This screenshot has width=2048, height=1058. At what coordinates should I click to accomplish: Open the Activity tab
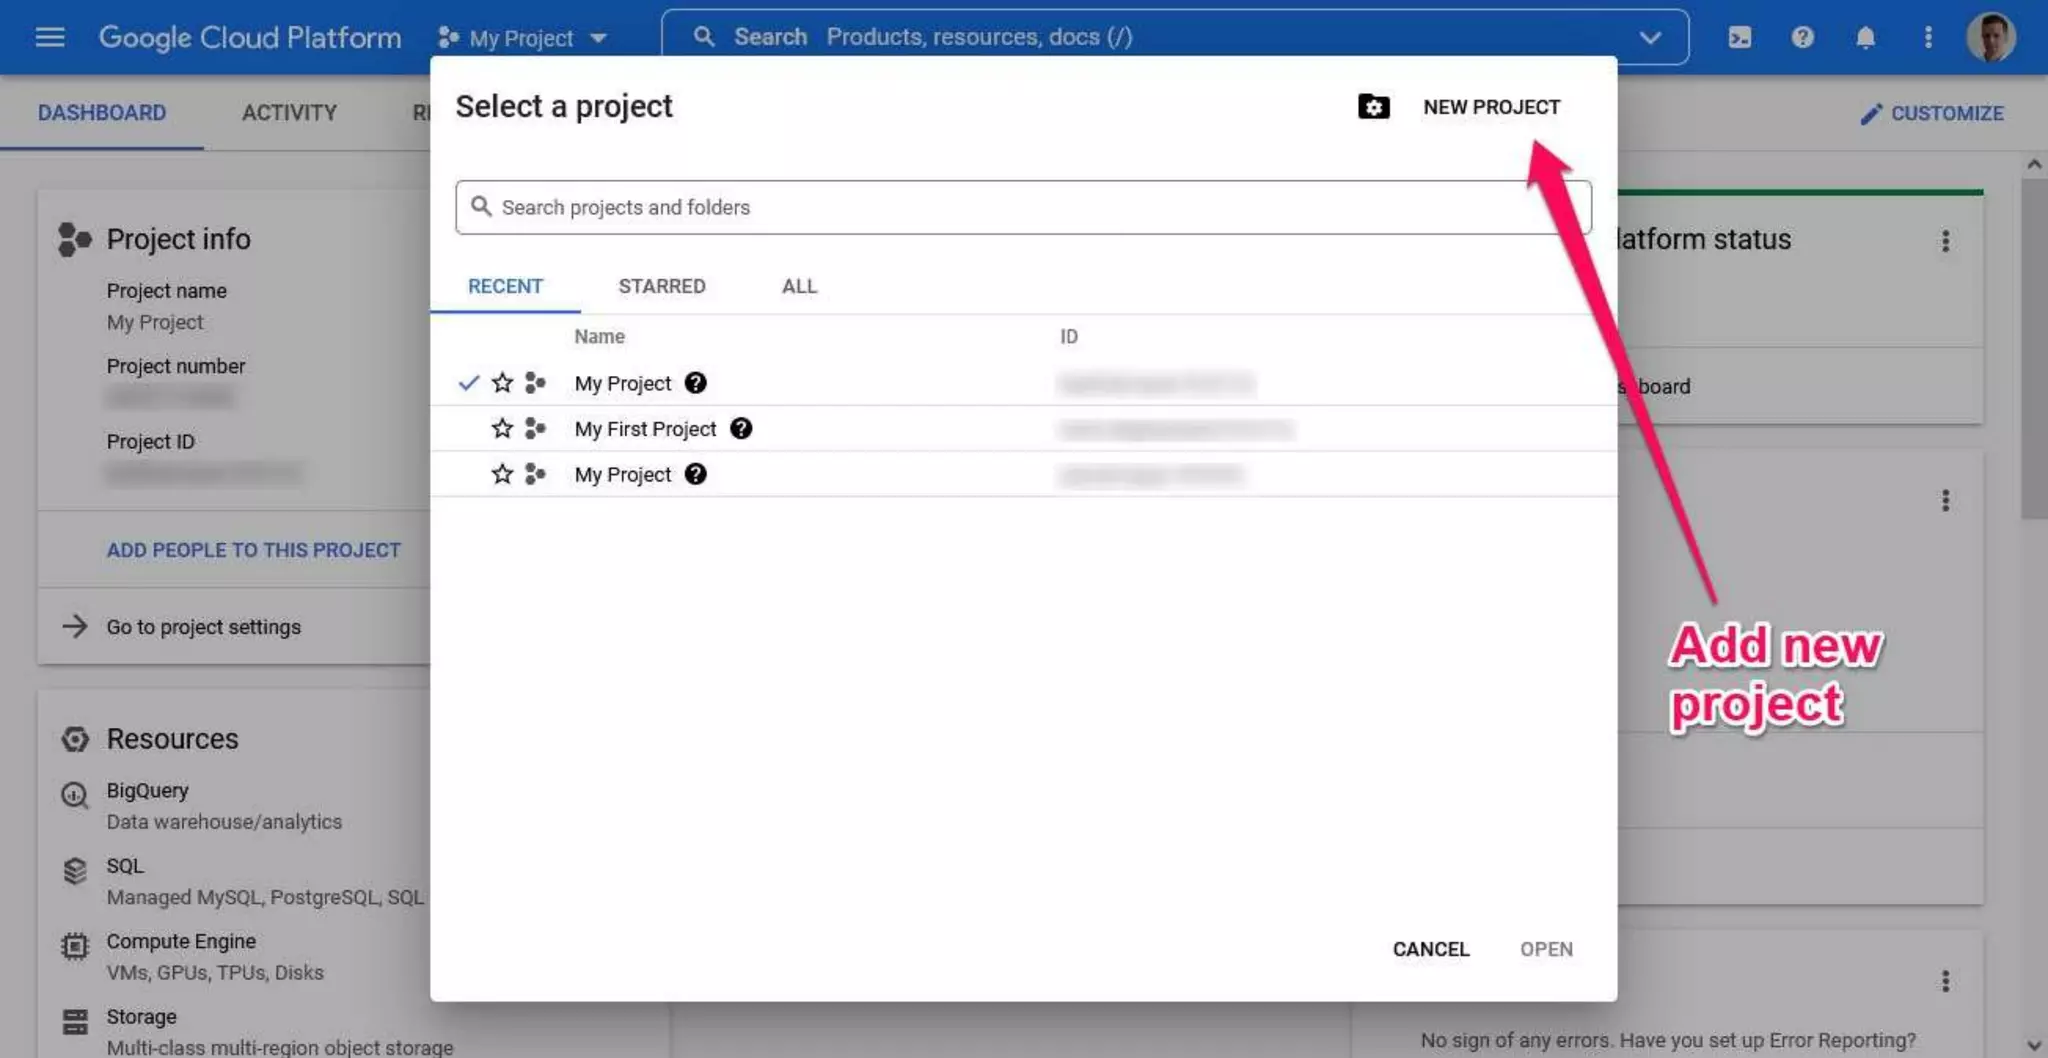289,113
